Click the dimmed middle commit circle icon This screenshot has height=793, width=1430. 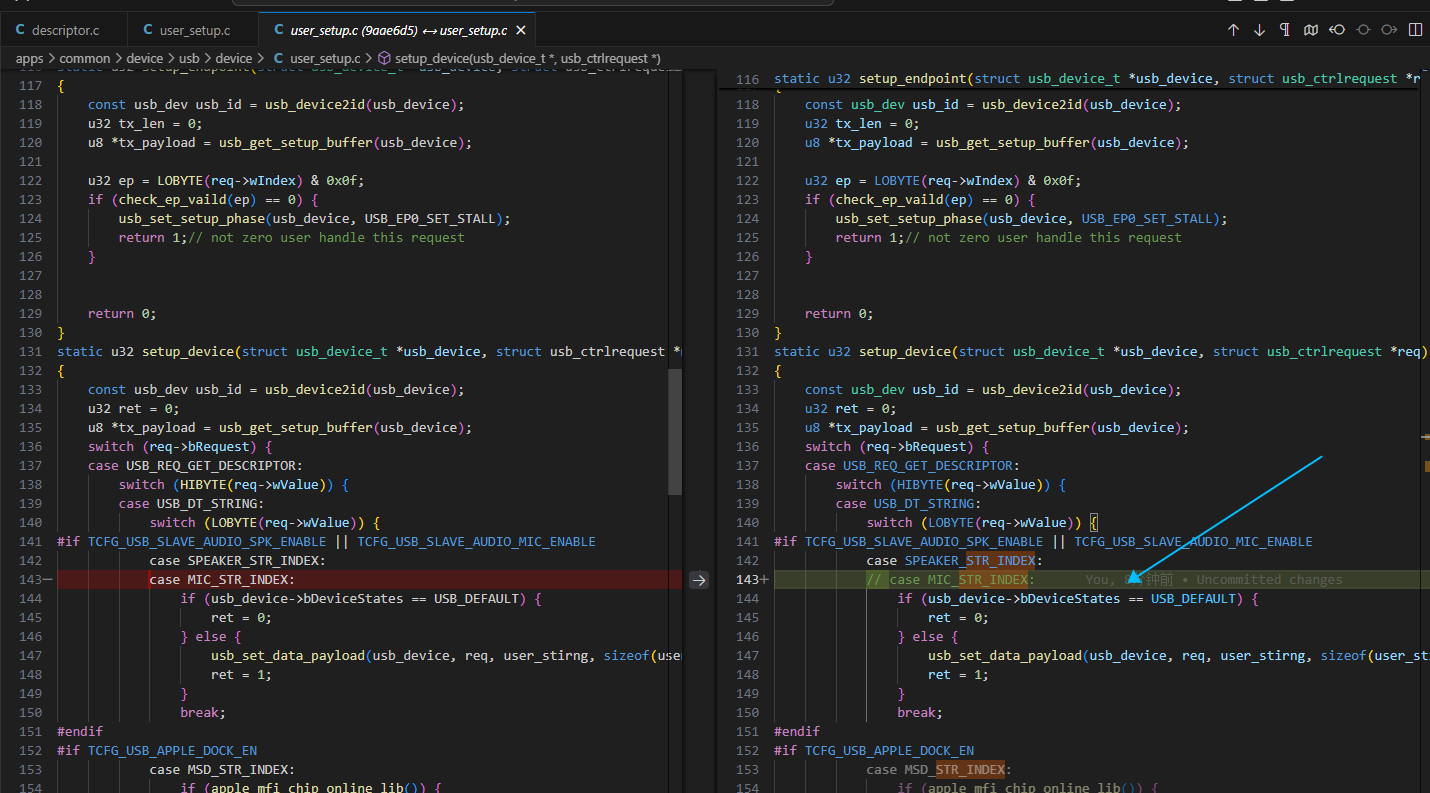click(x=1363, y=30)
